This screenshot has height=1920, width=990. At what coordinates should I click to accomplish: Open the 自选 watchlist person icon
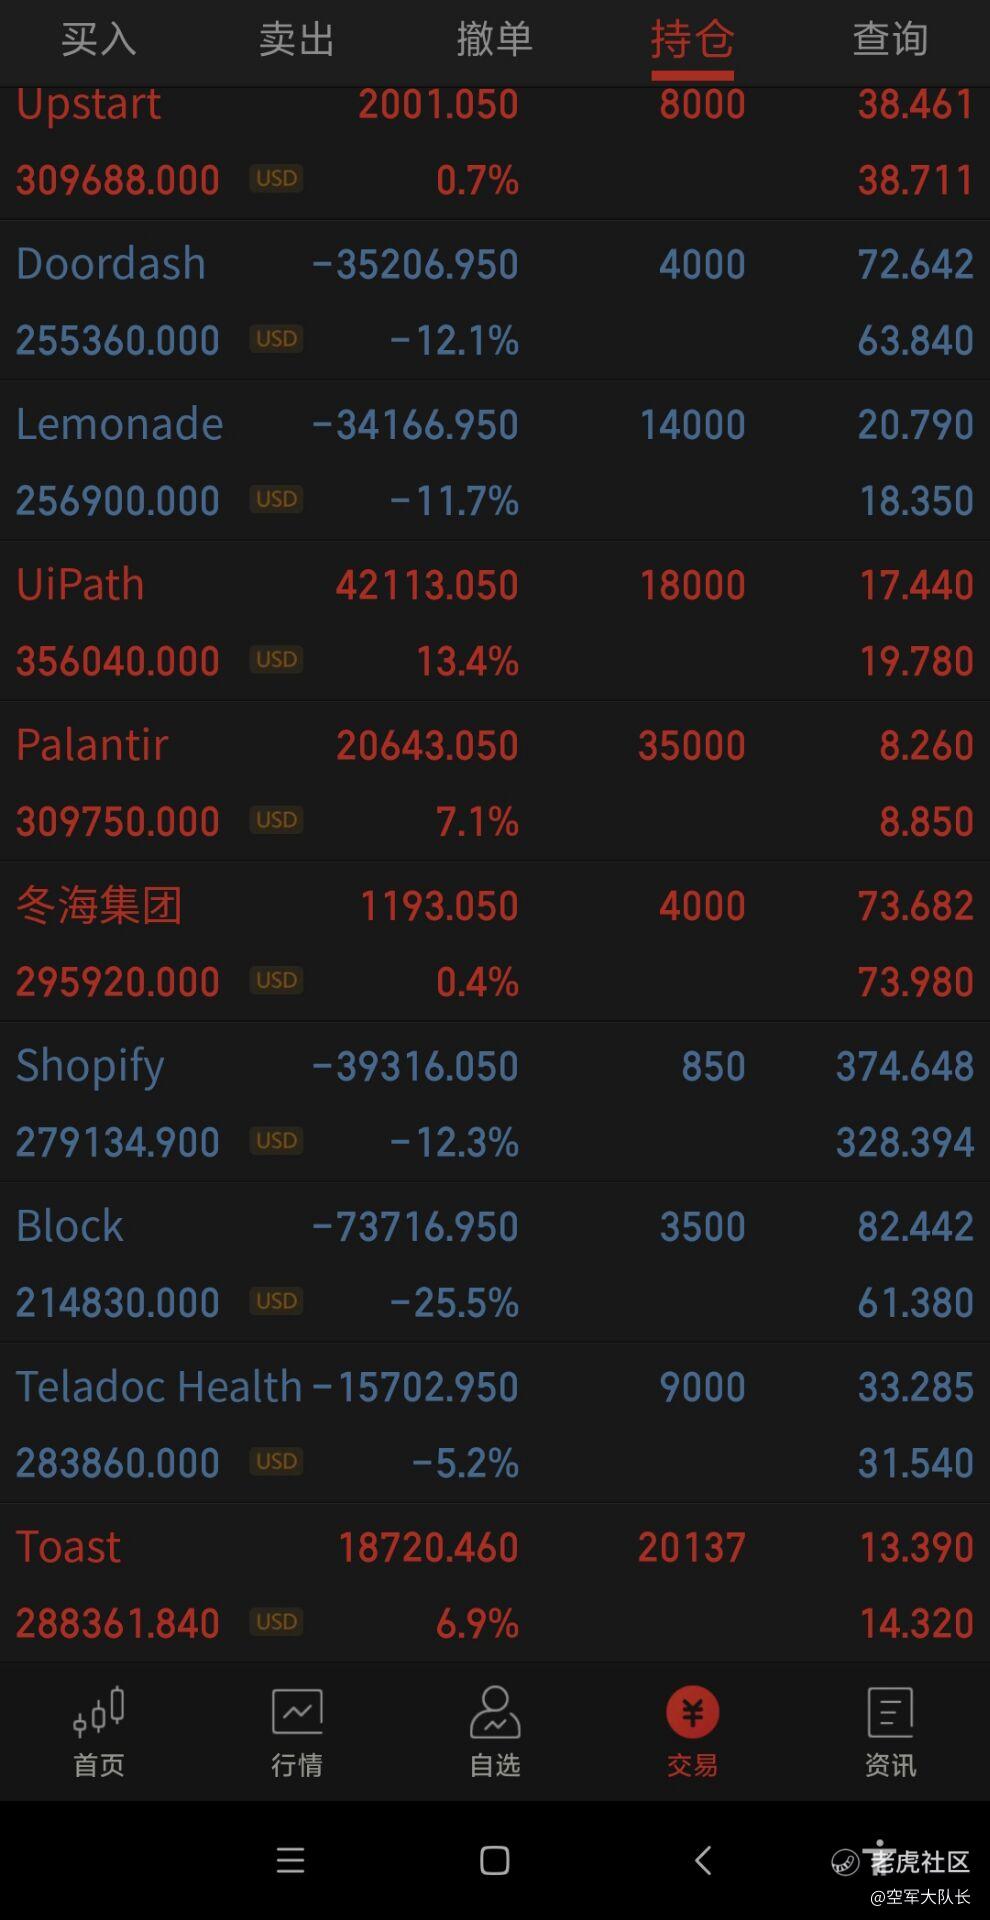495,1712
